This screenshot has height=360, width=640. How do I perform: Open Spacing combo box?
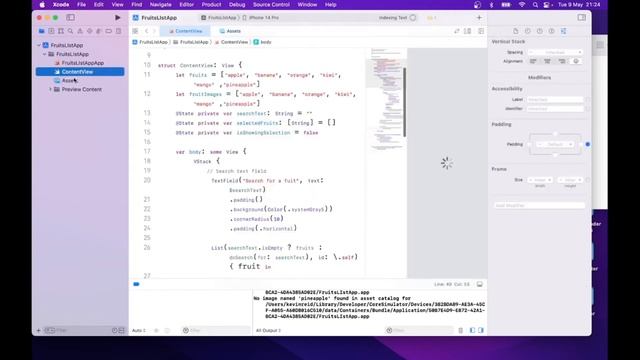click(555, 52)
